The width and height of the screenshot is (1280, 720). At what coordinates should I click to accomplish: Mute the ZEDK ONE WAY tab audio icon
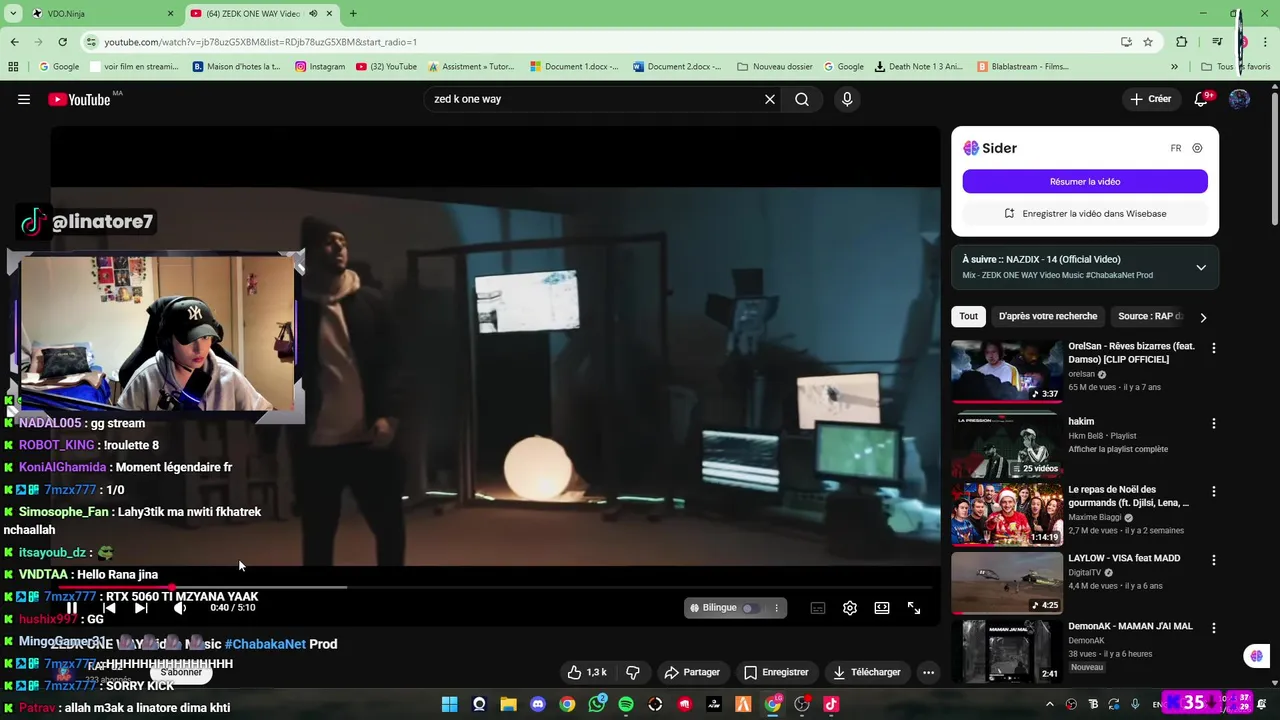tap(314, 14)
